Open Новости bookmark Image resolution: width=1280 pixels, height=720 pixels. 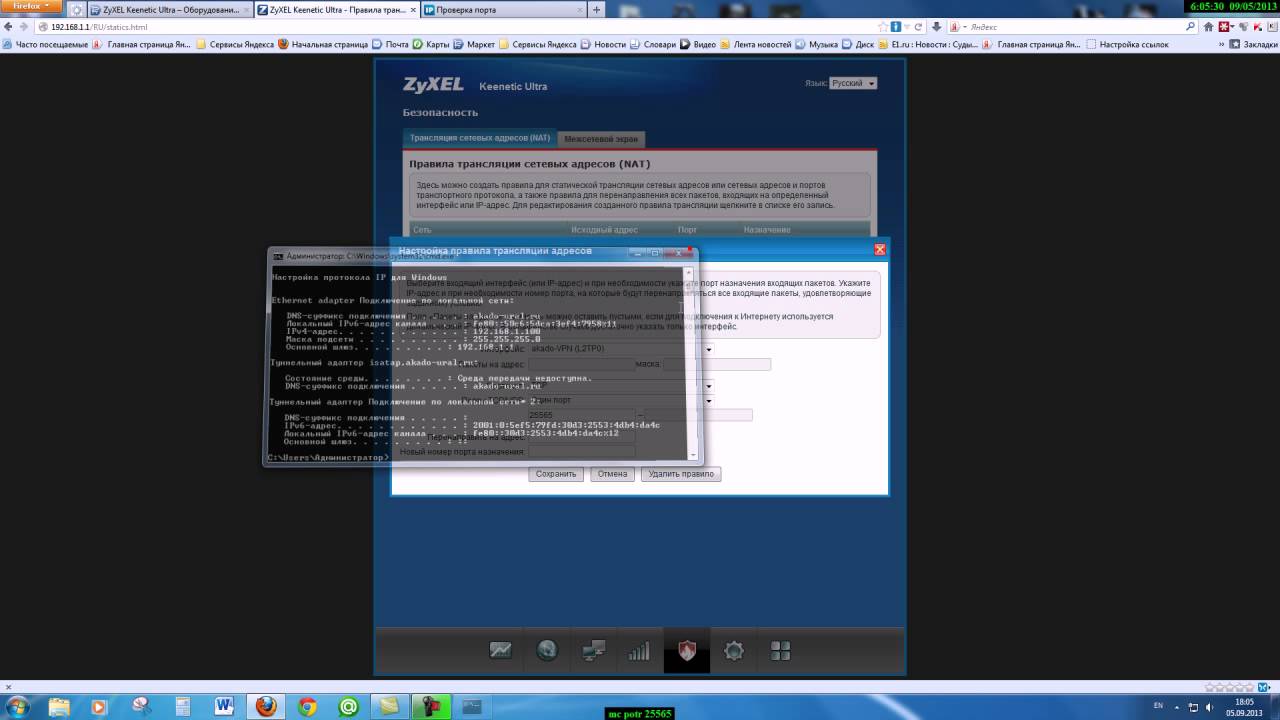tap(603, 44)
